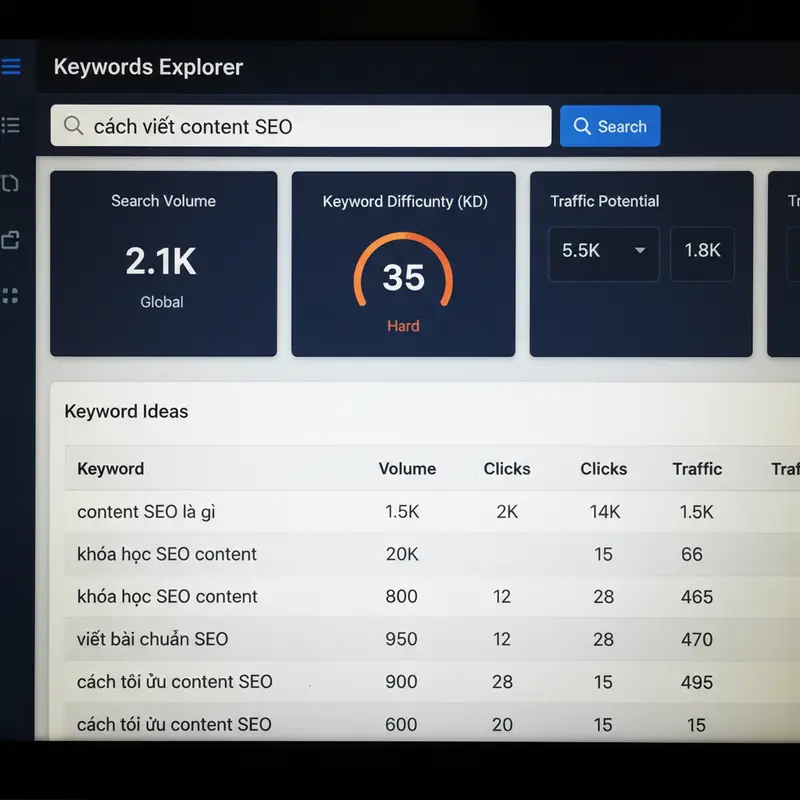Screen dimensions: 800x800
Task: Click the orange Keyword Difficulty gauge
Action: coord(403,273)
